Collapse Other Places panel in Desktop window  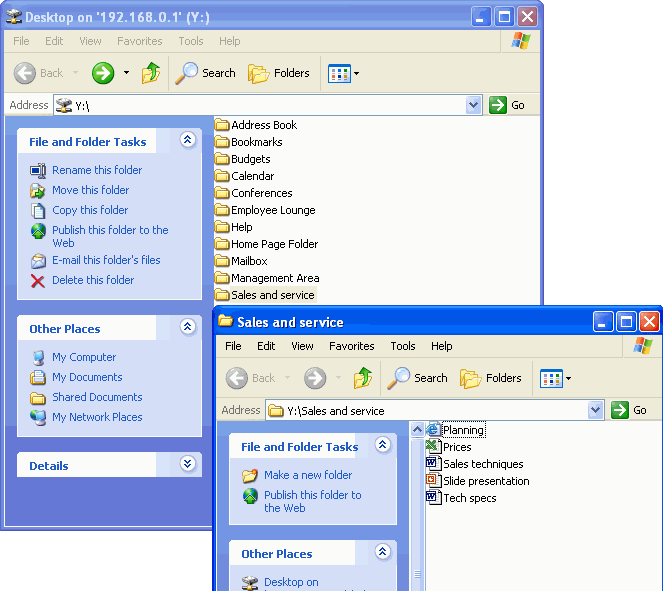coord(187,327)
